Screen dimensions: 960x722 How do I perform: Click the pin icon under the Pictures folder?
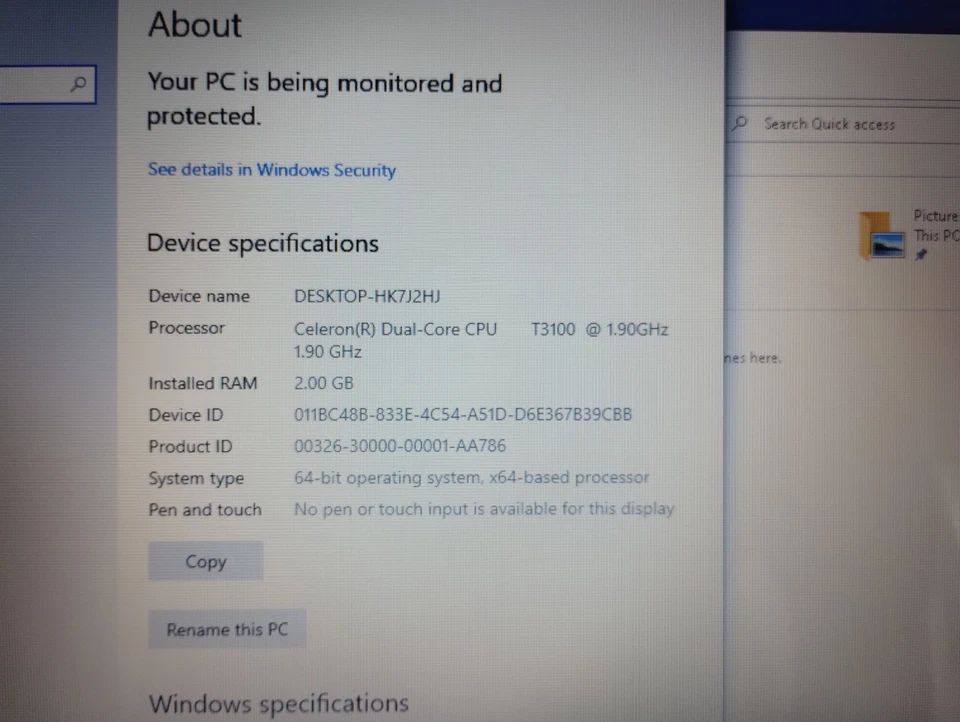[x=919, y=254]
